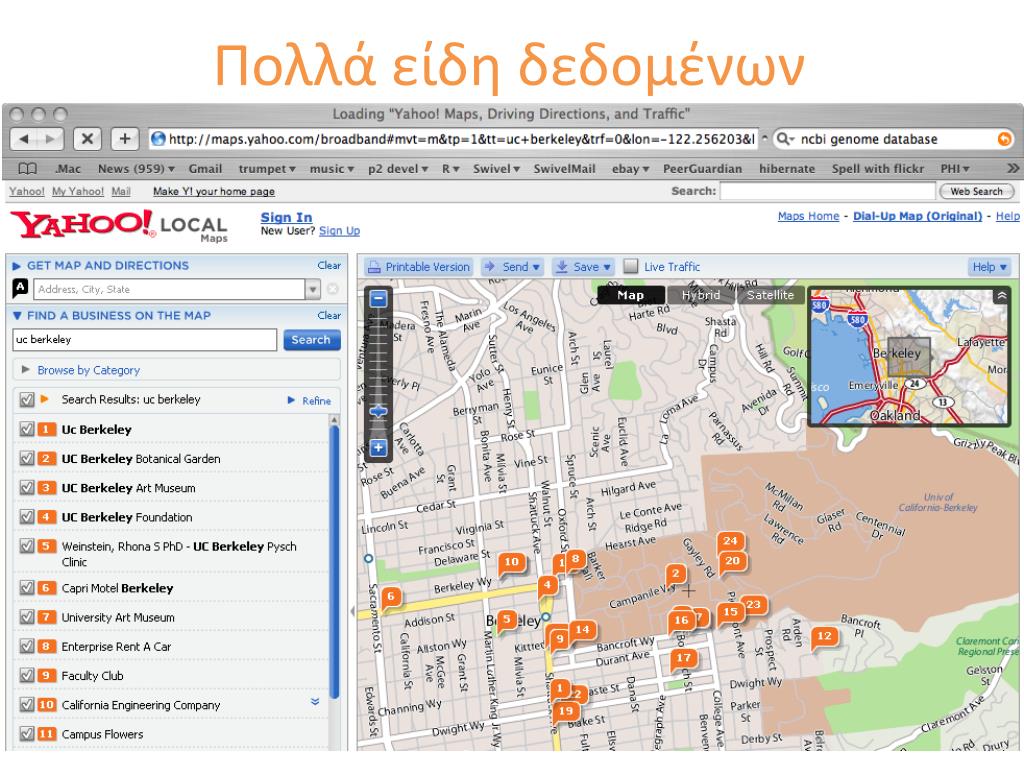This screenshot has width=1024, height=768.
Task: Uncheck Faculty Club checkbox
Action: click(27, 675)
